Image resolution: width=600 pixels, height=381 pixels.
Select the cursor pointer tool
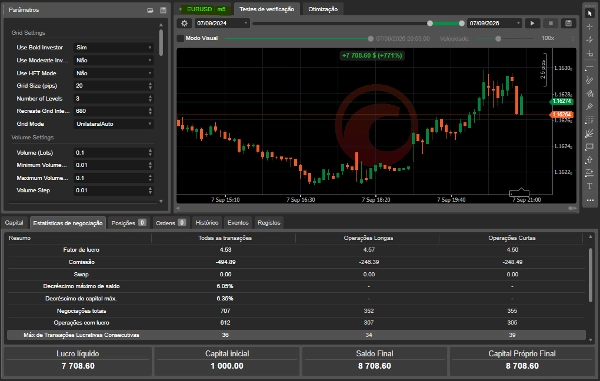589,13
